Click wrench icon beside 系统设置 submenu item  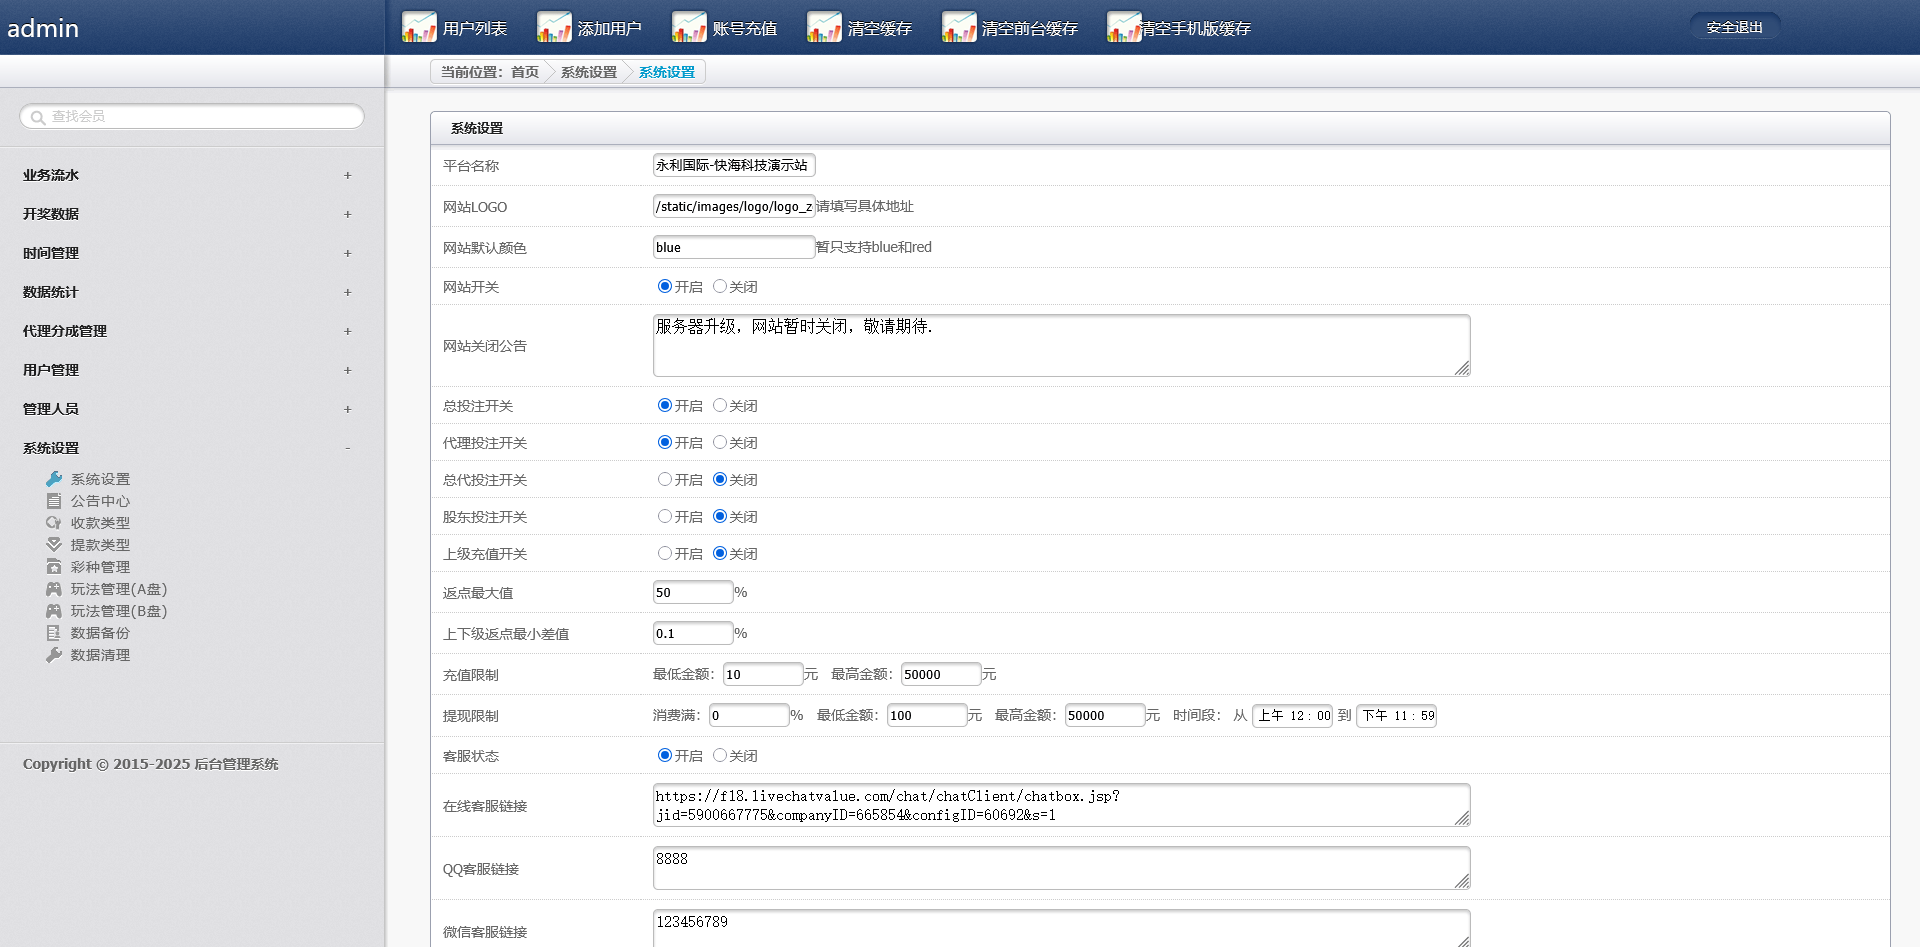tap(54, 479)
